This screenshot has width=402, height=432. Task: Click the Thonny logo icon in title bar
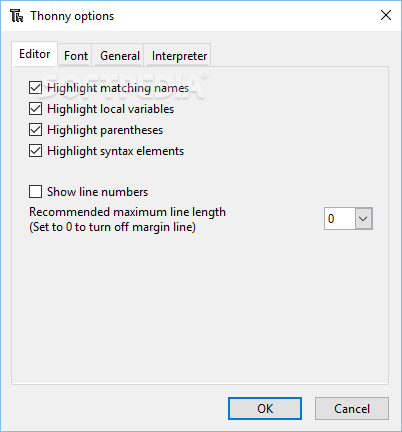coord(16,16)
